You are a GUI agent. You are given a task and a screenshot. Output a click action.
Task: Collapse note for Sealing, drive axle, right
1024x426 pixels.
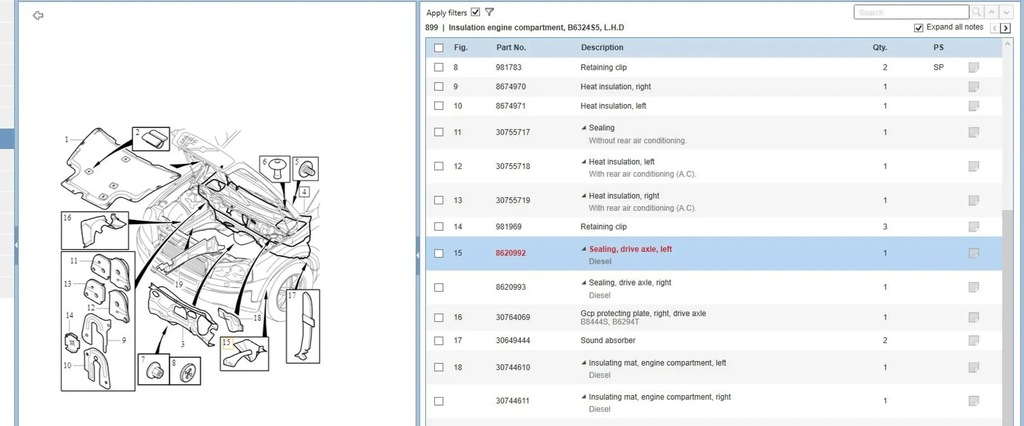(584, 283)
